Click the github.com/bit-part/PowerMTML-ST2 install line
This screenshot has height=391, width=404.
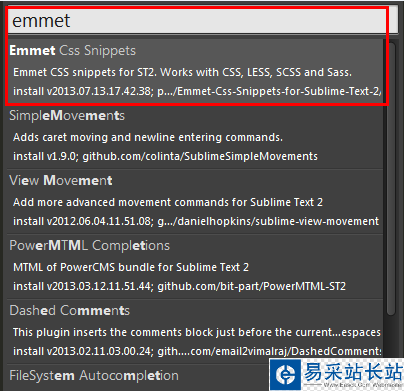[x=179, y=286]
